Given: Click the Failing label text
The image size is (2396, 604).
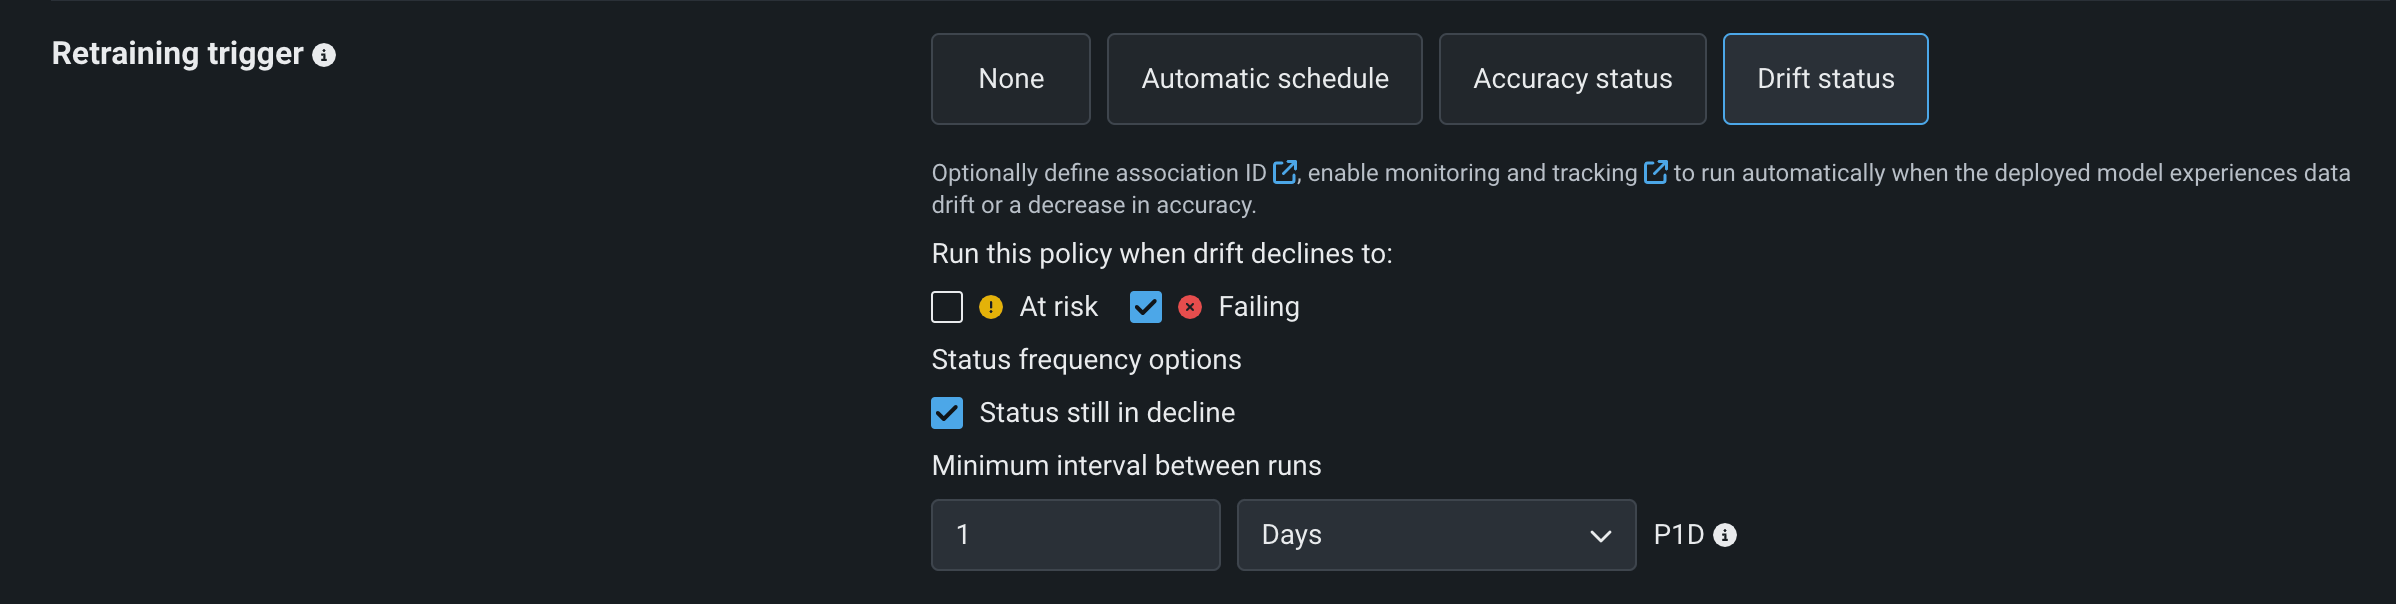Looking at the screenshot, I should coord(1258,307).
